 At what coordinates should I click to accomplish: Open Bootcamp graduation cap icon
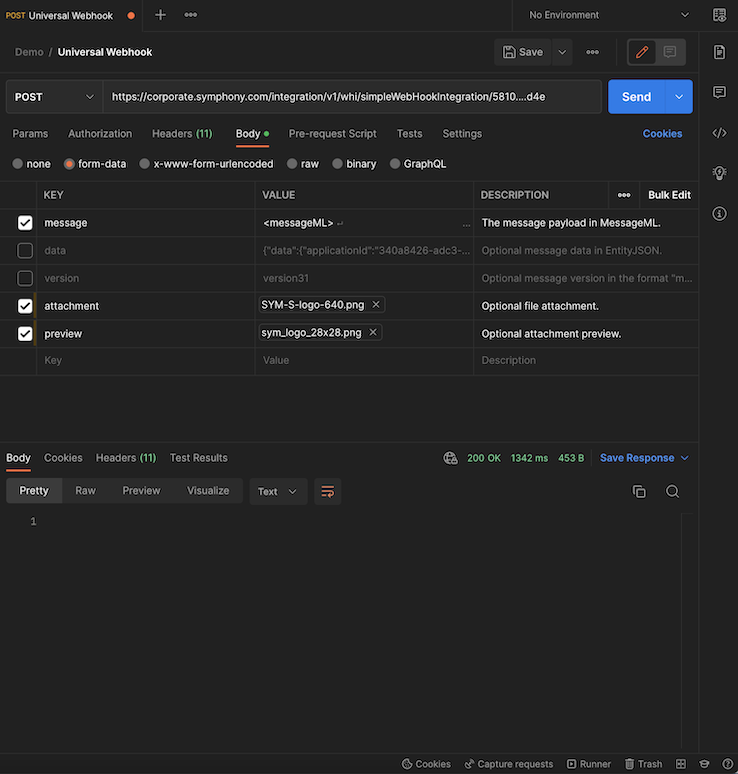[x=704, y=764]
